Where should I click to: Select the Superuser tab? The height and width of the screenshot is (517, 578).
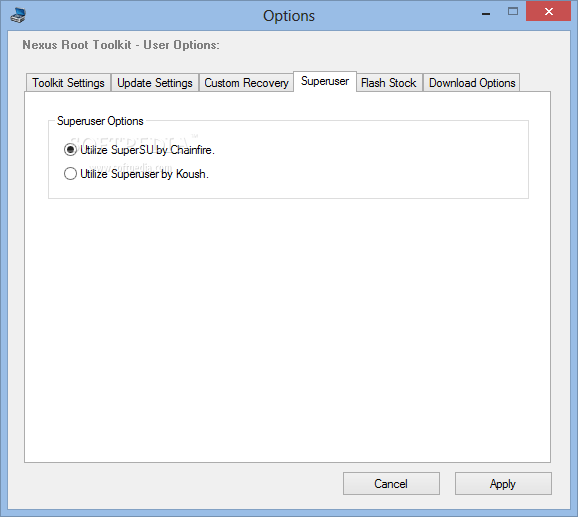pos(325,81)
